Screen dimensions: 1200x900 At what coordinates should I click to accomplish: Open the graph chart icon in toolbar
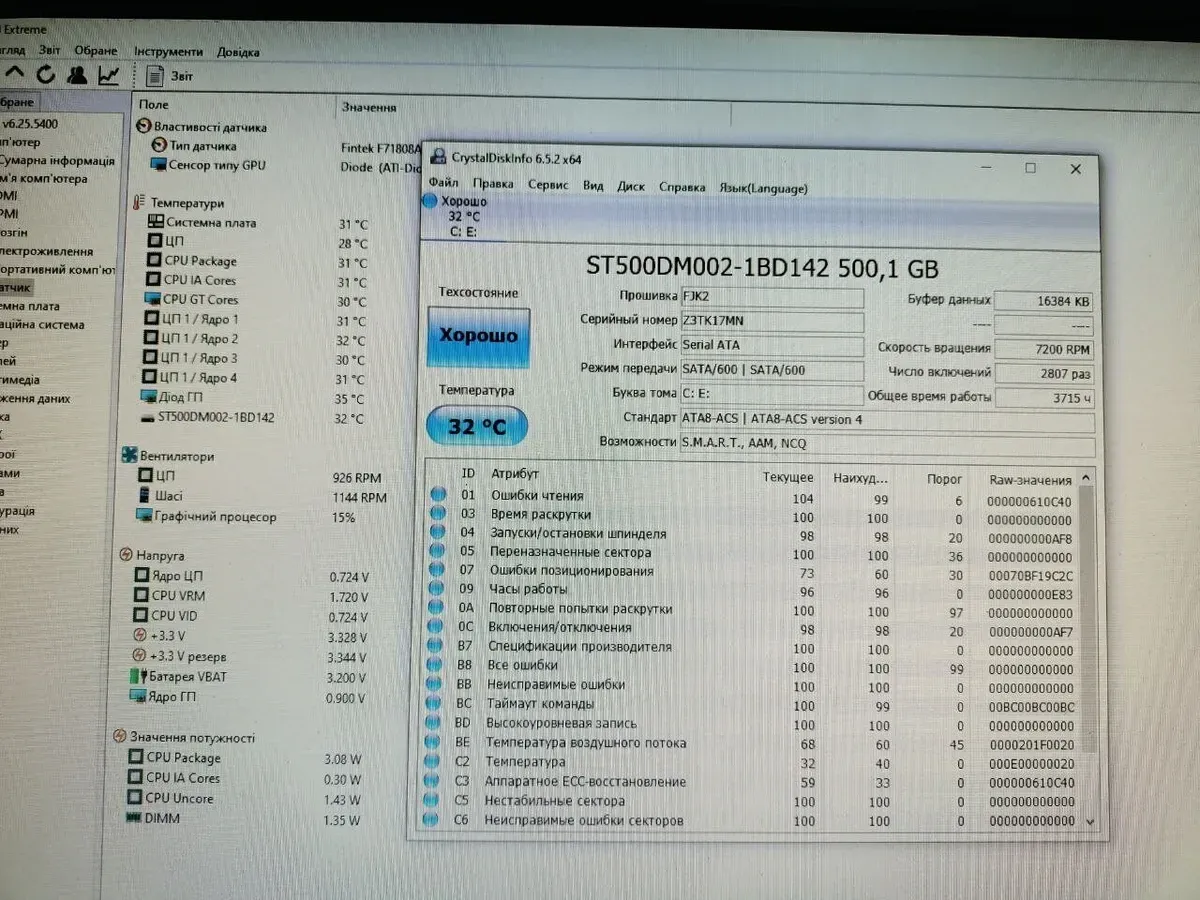click(x=108, y=75)
